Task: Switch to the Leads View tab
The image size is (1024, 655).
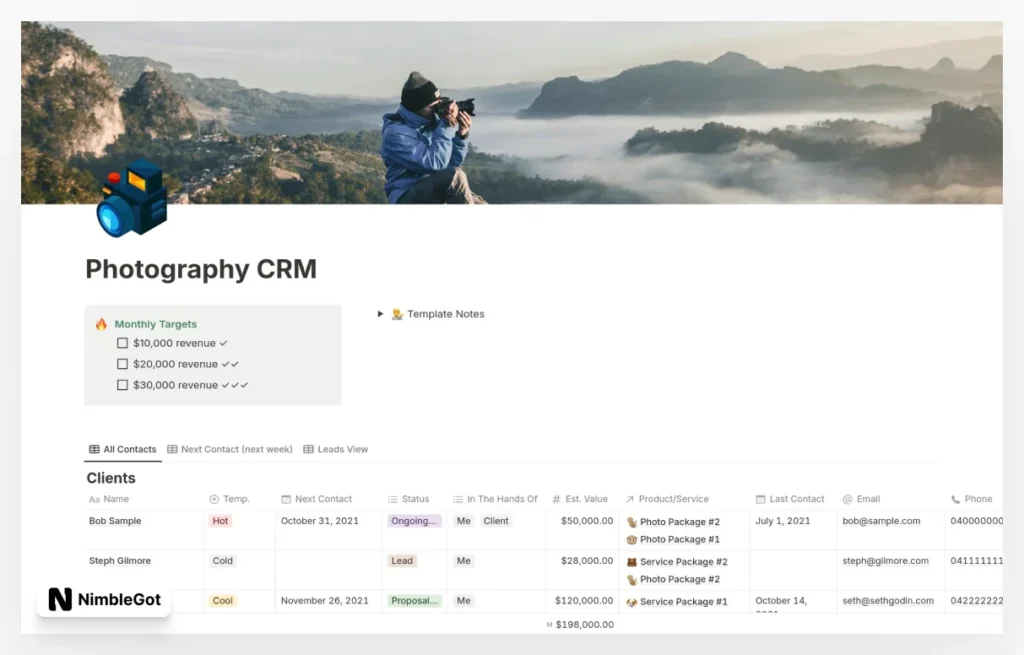Action: coord(336,449)
